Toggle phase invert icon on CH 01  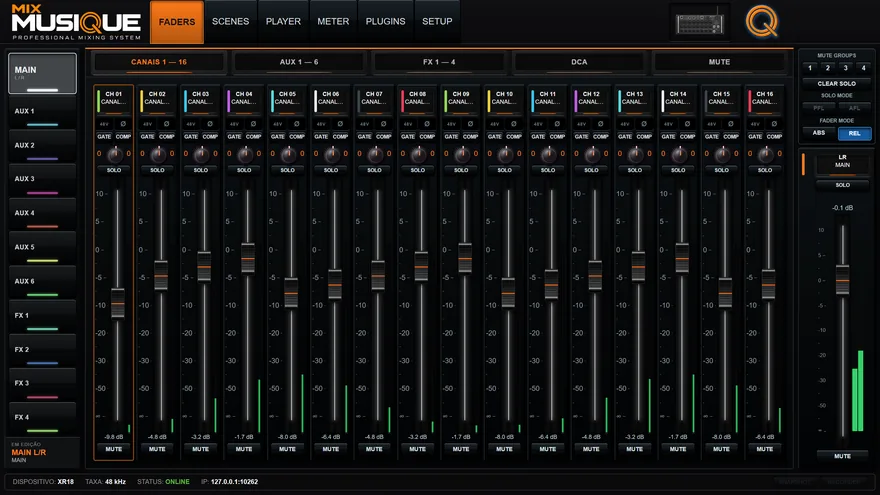point(123,123)
